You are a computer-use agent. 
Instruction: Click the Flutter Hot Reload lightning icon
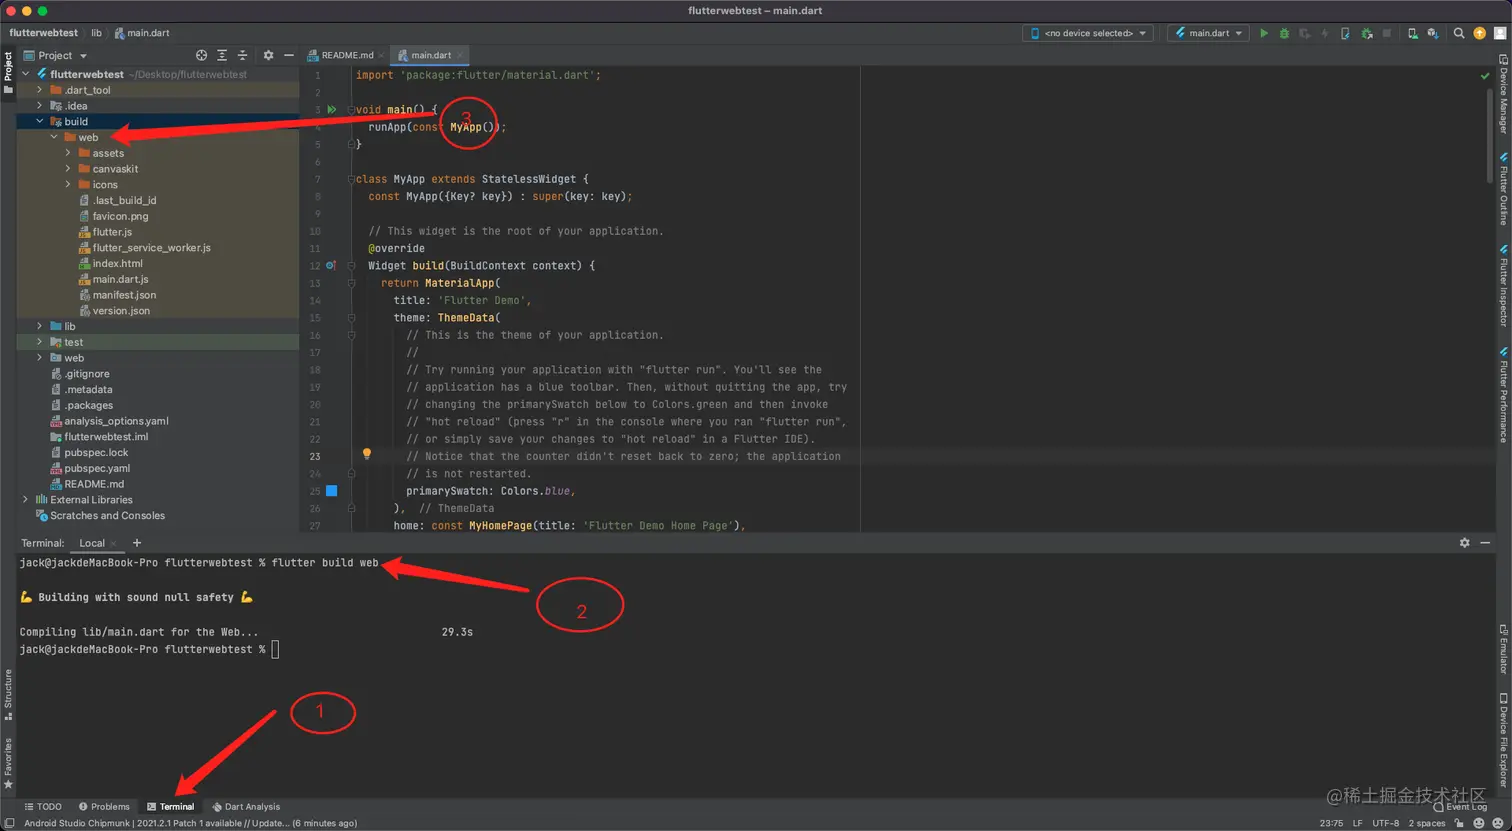coord(1325,33)
